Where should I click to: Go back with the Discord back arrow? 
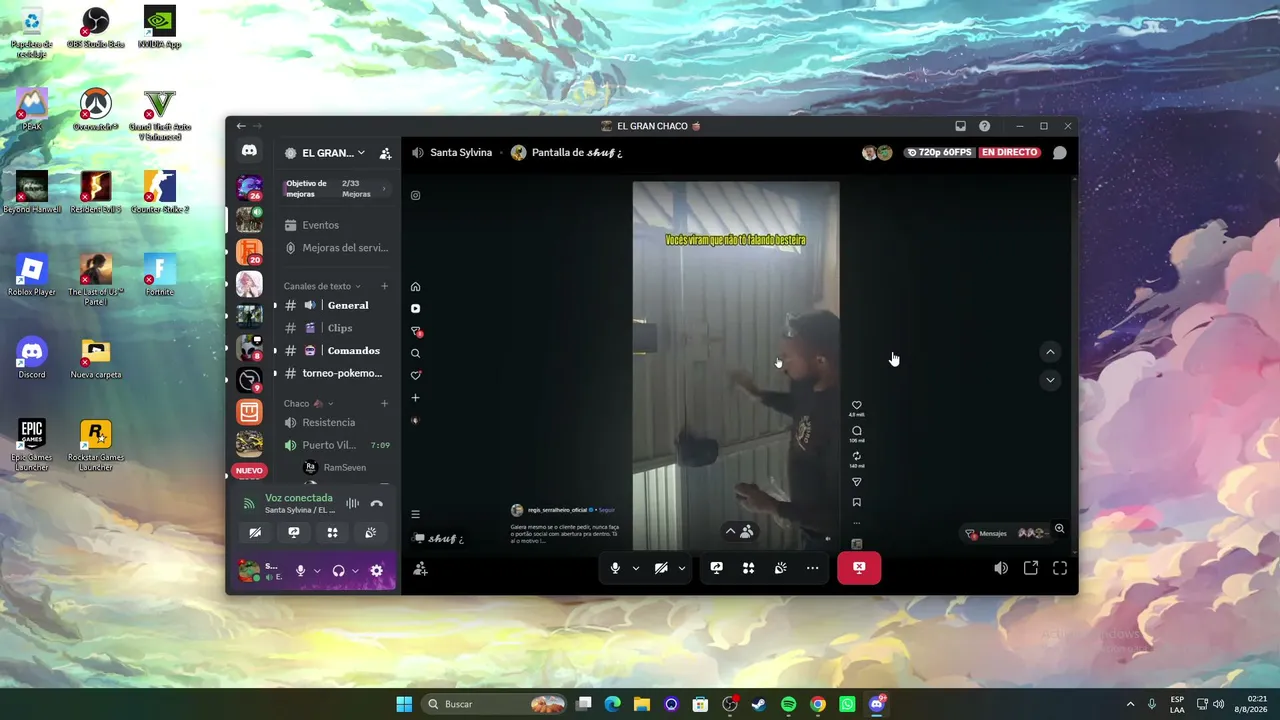click(x=241, y=126)
